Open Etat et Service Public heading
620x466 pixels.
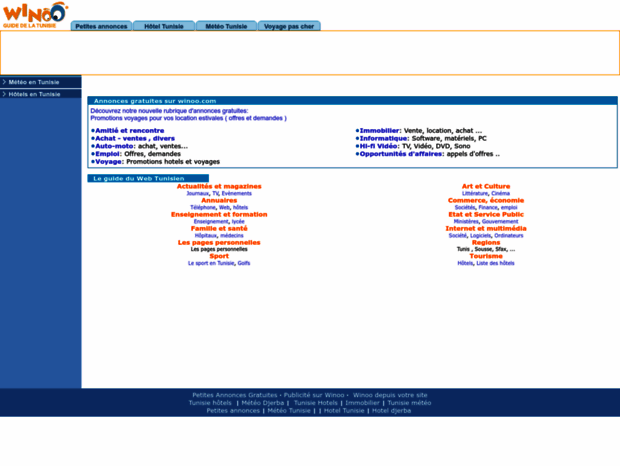(x=486, y=214)
